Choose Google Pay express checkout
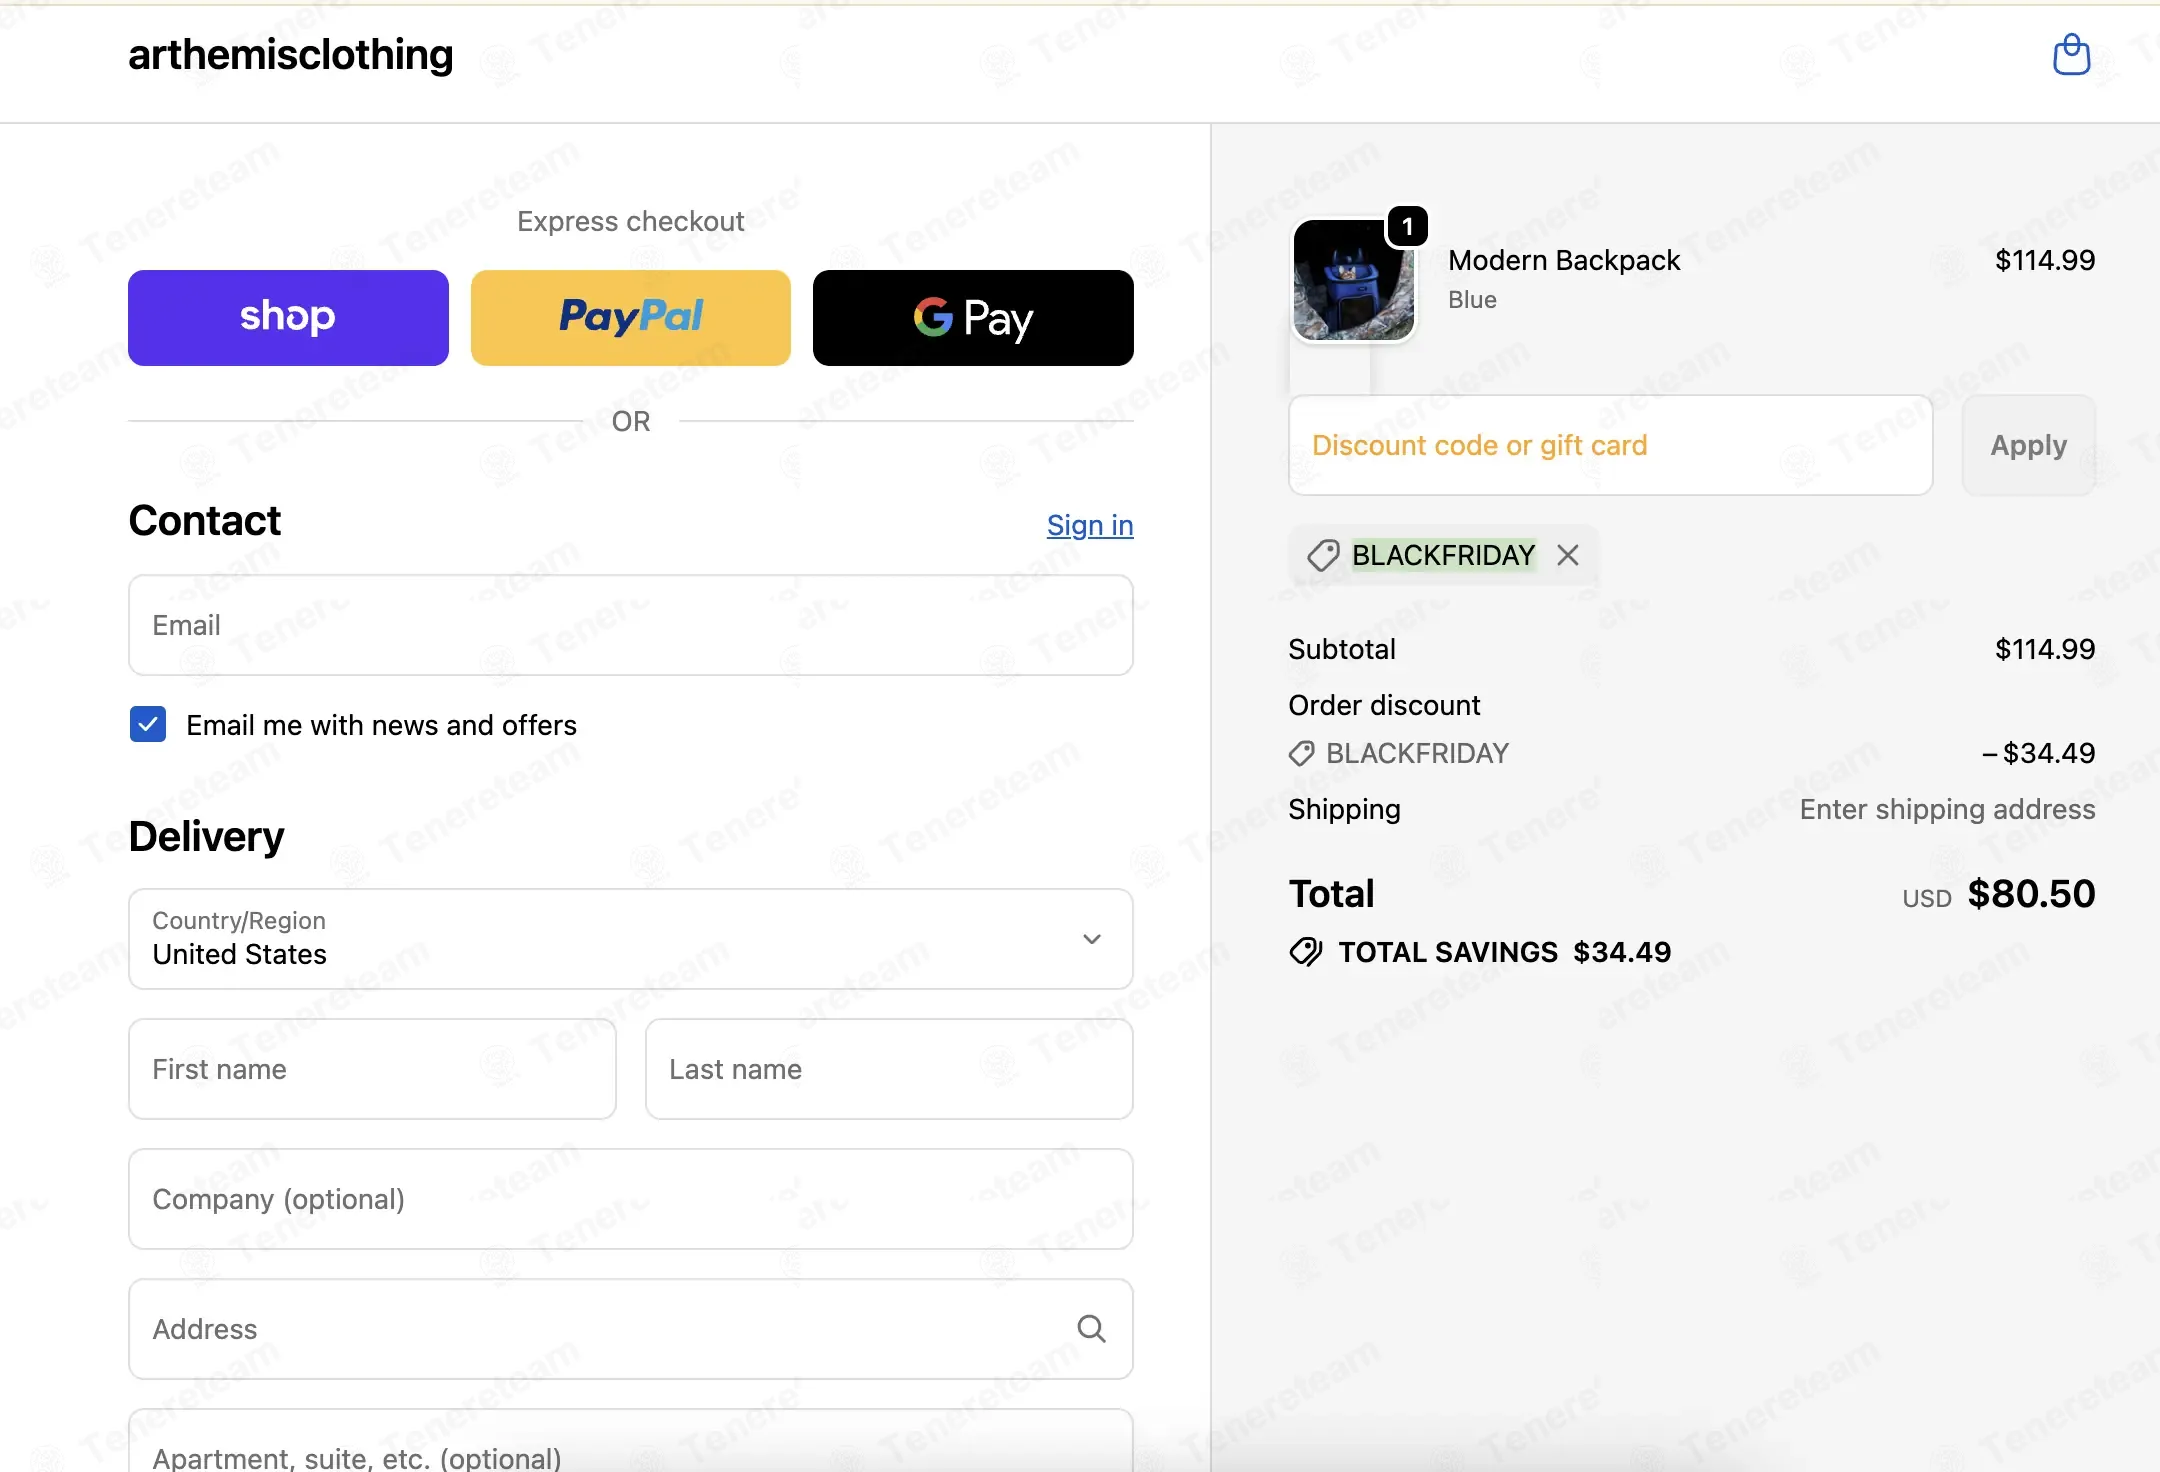The height and width of the screenshot is (1472, 2160). pos(973,318)
